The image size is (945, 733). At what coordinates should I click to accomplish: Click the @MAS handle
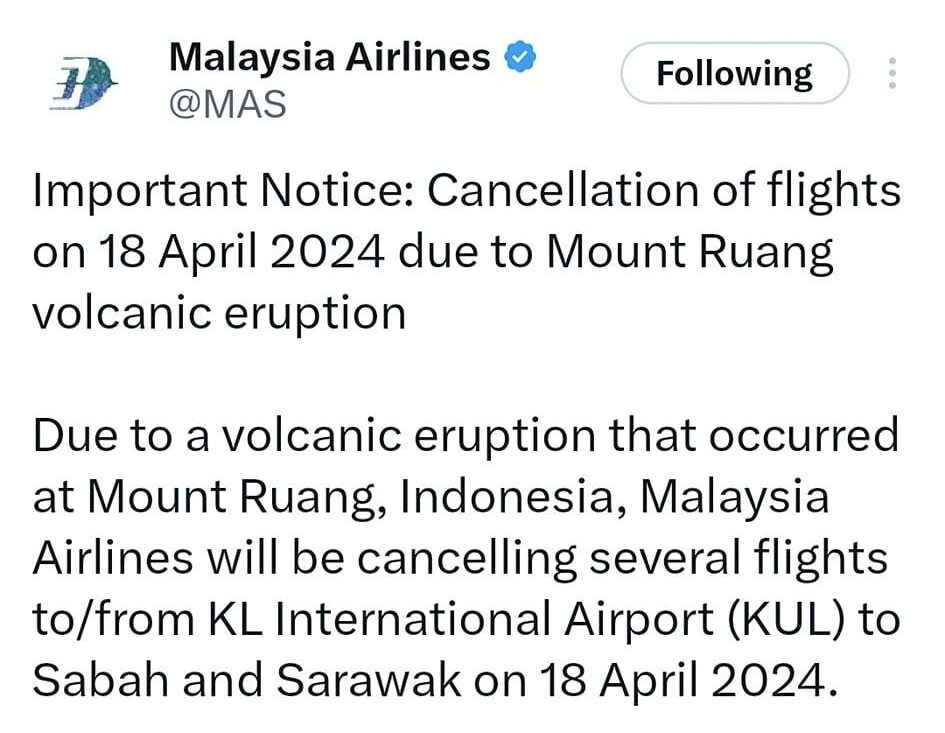[x=228, y=104]
